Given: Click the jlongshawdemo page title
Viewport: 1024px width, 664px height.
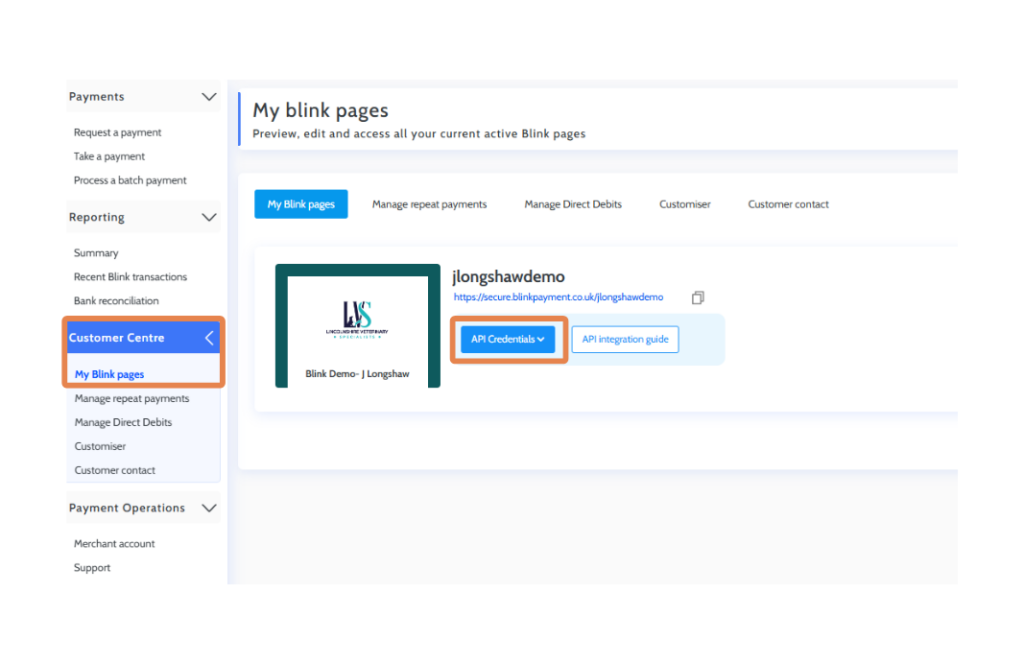Looking at the screenshot, I should point(508,277).
